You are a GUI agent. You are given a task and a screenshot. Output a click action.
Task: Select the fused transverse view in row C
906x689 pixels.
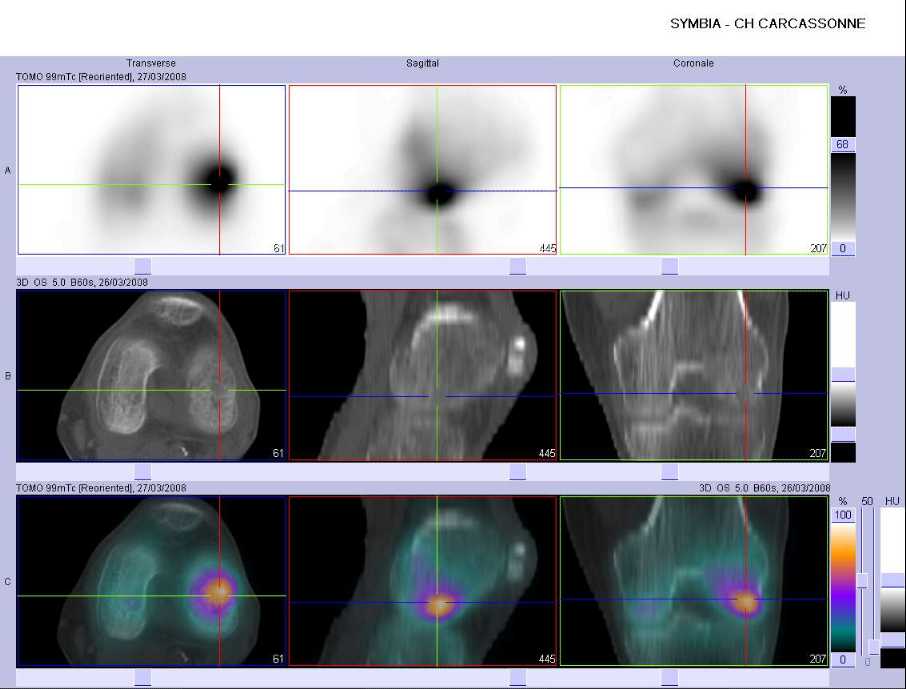(151, 581)
